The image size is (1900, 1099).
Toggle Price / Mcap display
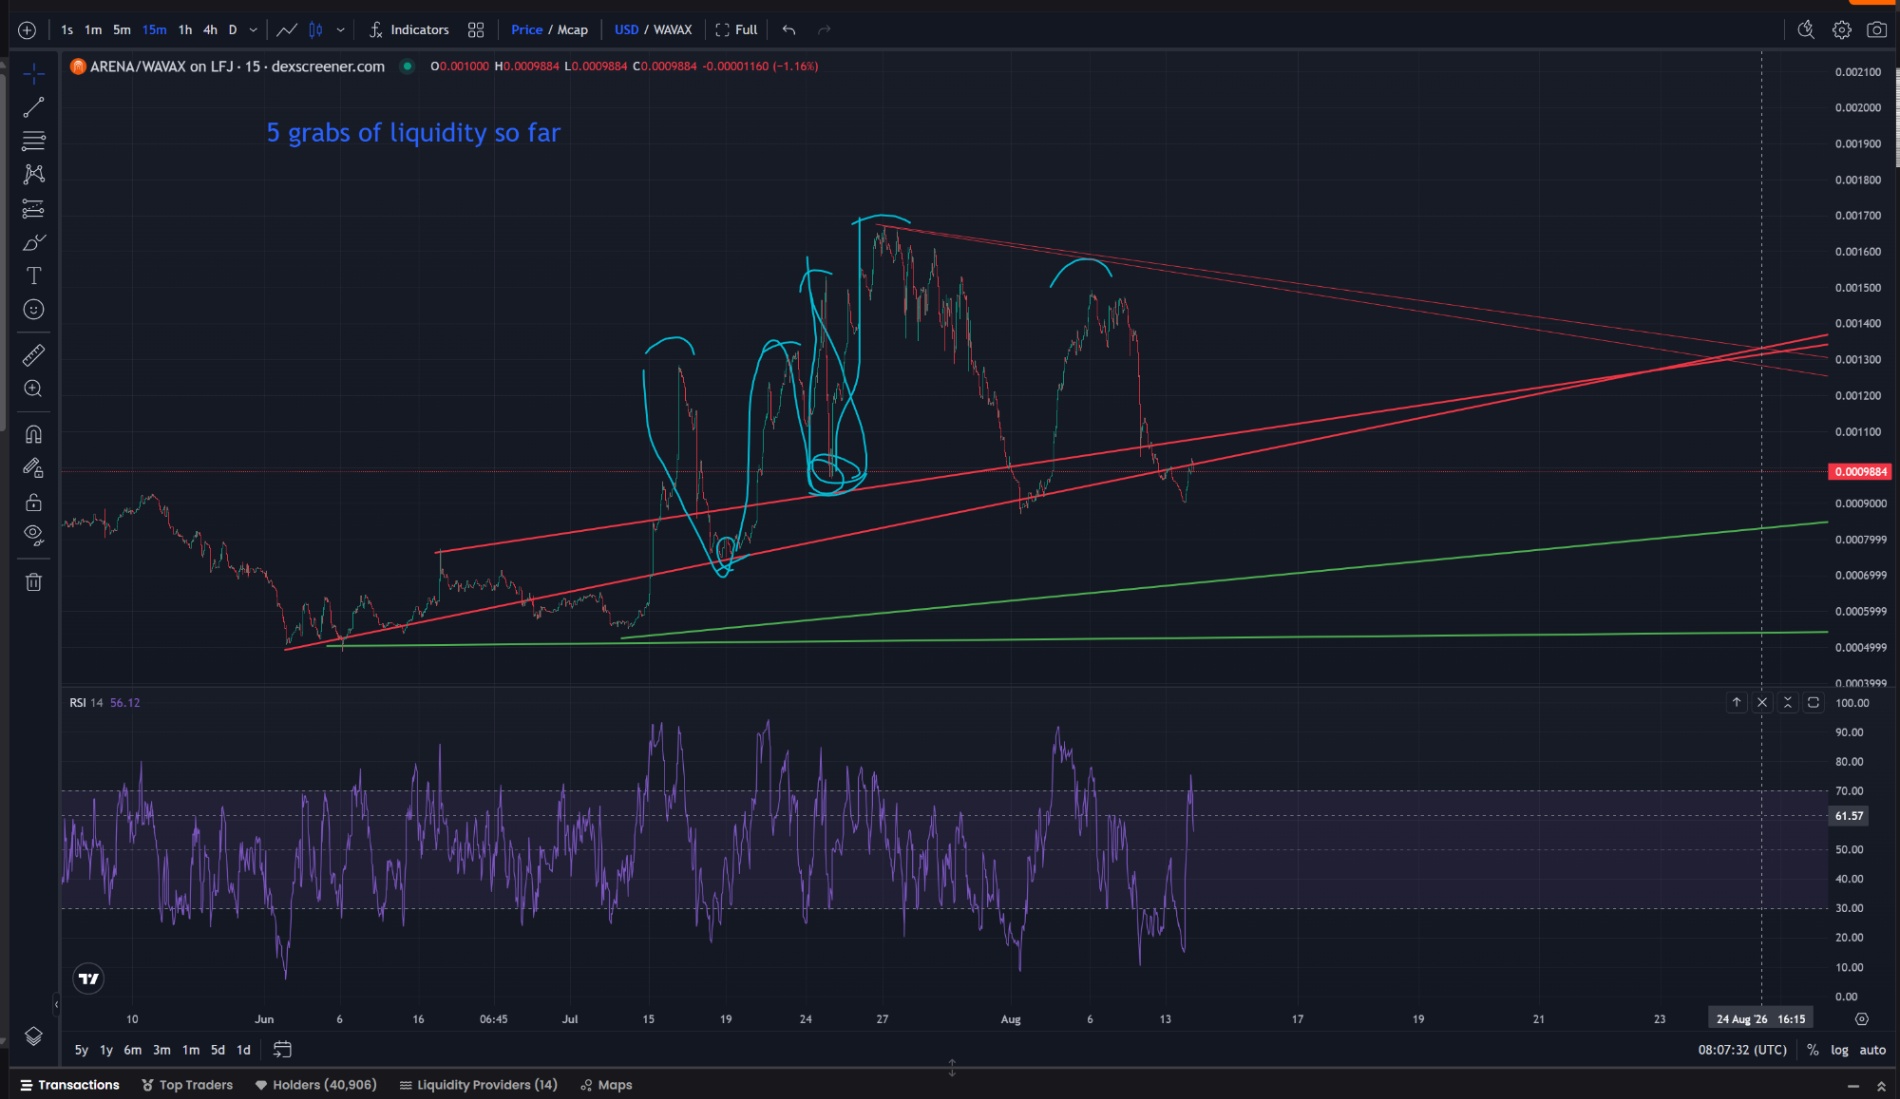(x=549, y=30)
